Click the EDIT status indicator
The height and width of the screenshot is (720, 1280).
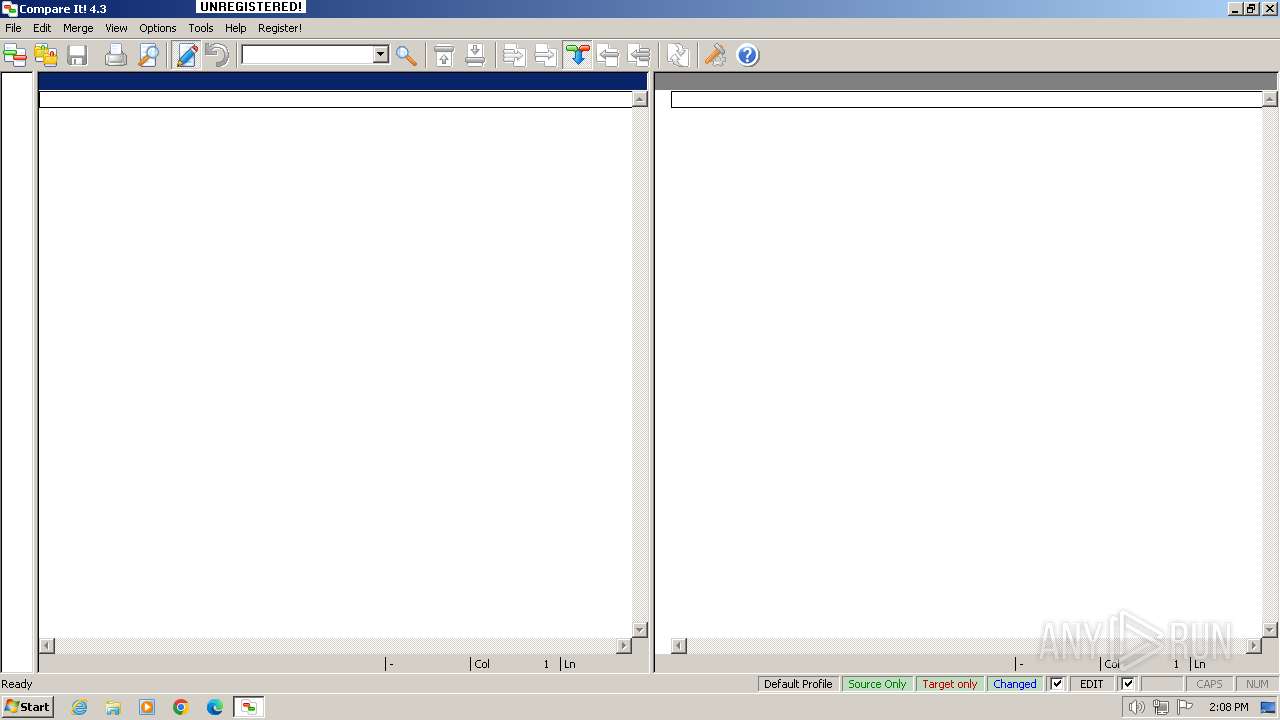1092,684
